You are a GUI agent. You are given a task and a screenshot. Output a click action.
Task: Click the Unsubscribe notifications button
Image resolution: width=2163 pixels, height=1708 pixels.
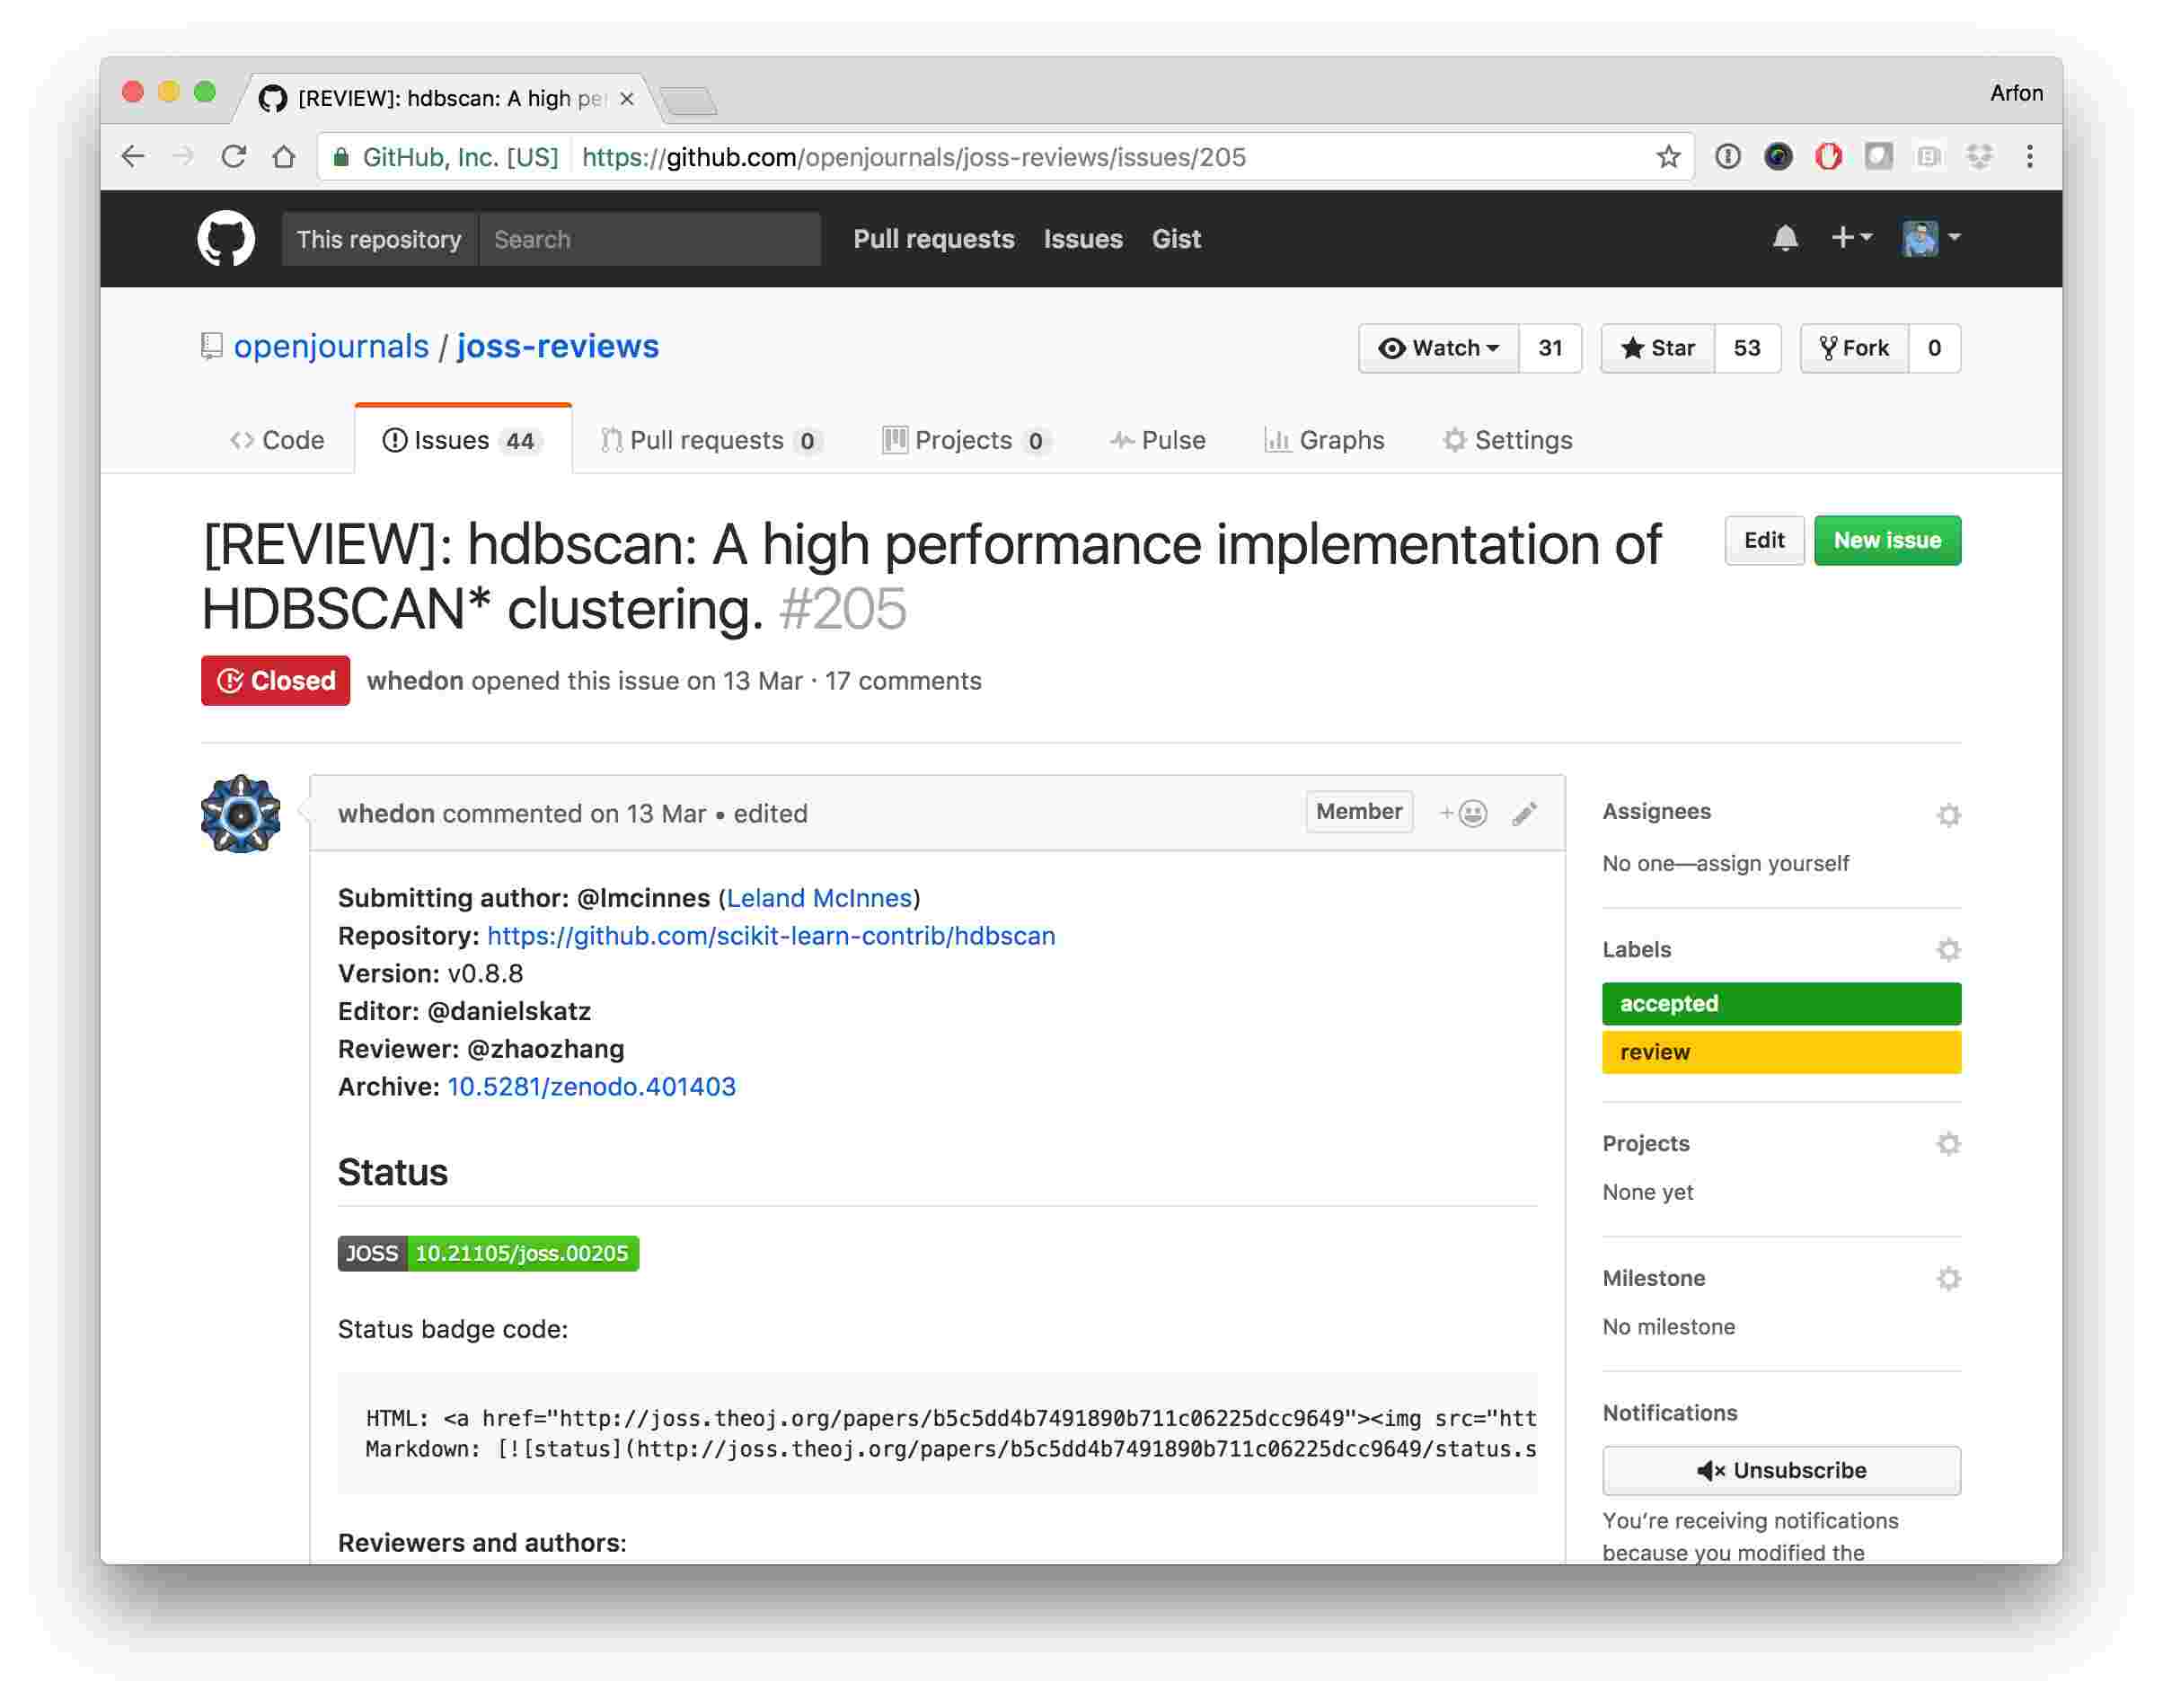coord(1781,1470)
